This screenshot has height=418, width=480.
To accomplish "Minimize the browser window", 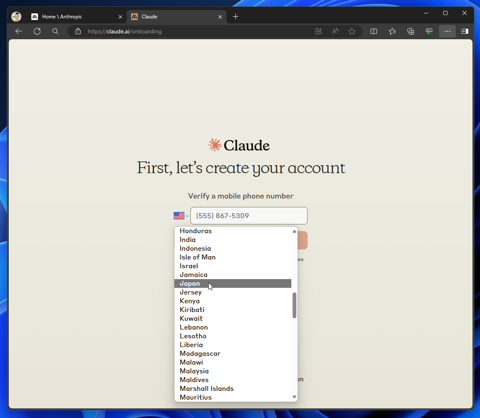I will click(426, 13).
